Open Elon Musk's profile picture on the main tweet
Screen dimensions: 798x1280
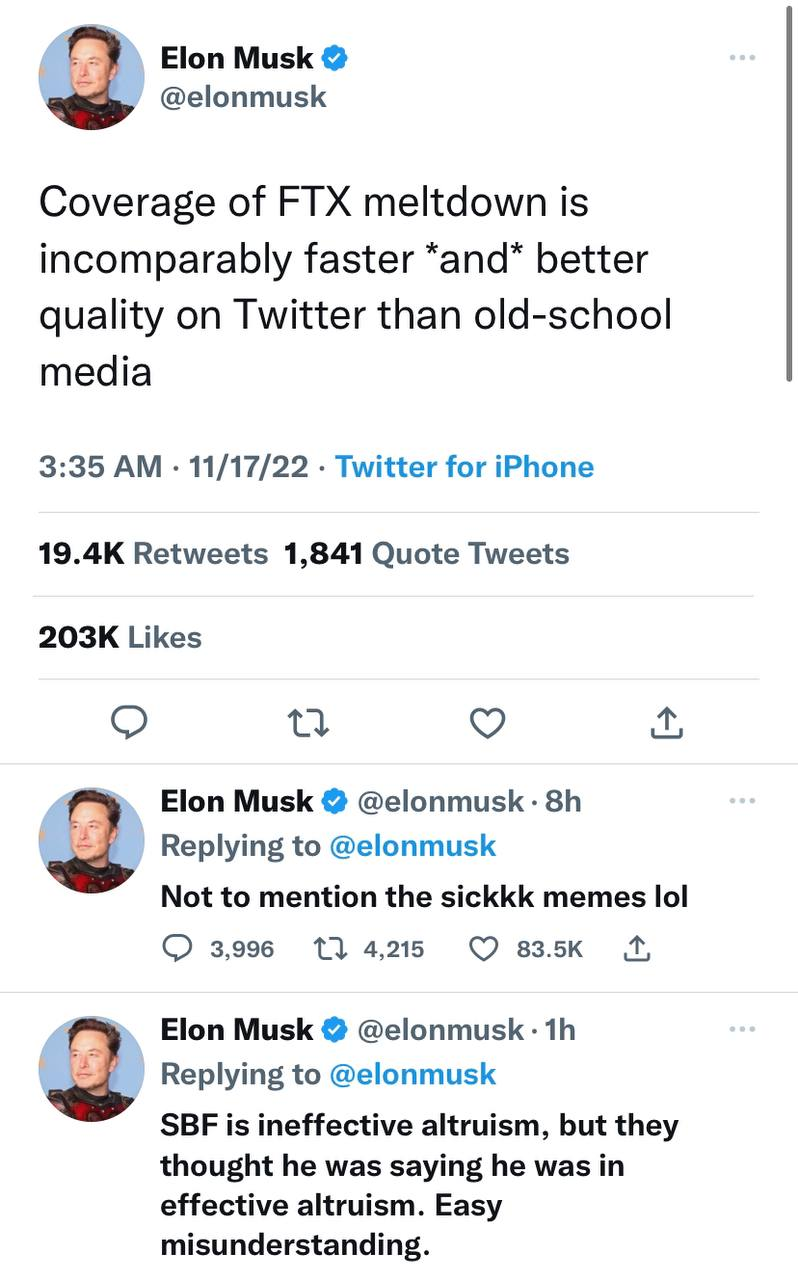tap(91, 77)
